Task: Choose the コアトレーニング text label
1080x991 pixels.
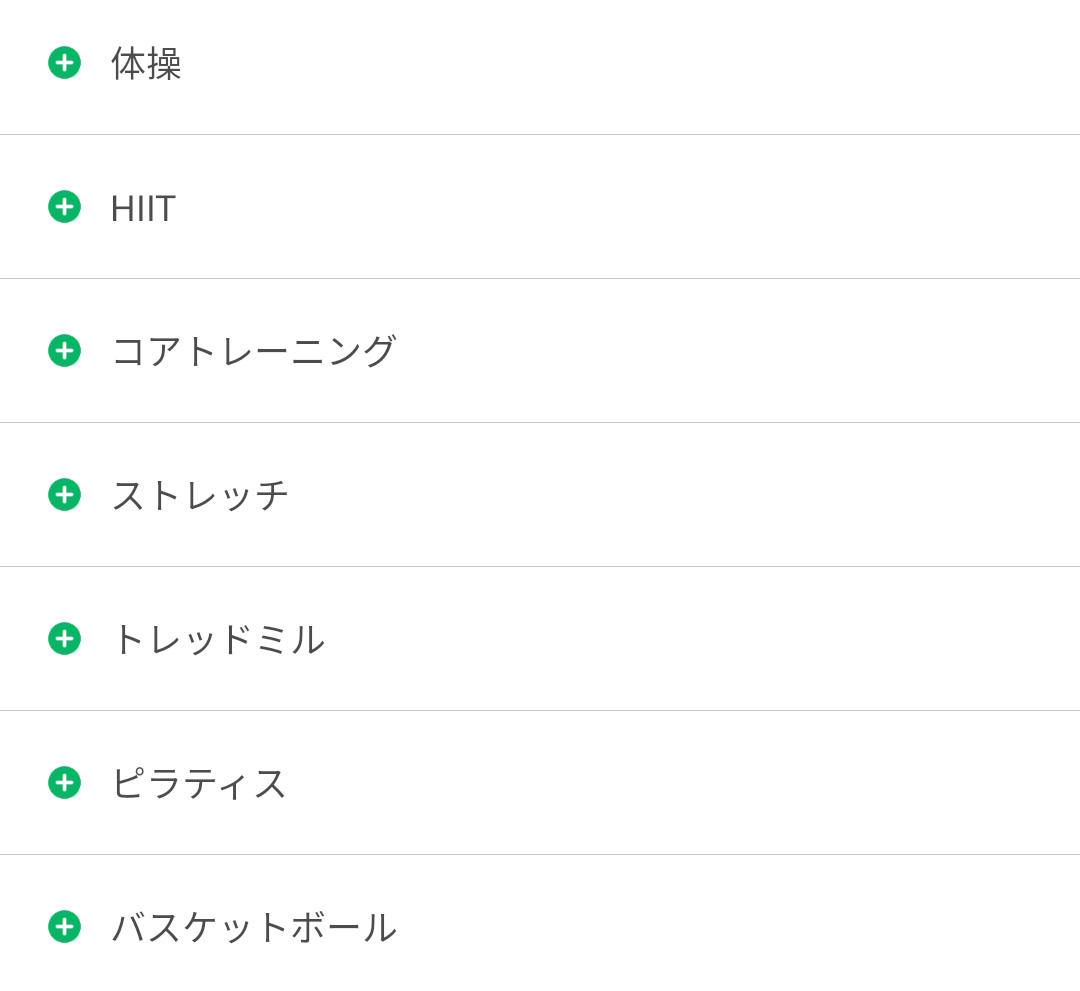Action: [254, 351]
